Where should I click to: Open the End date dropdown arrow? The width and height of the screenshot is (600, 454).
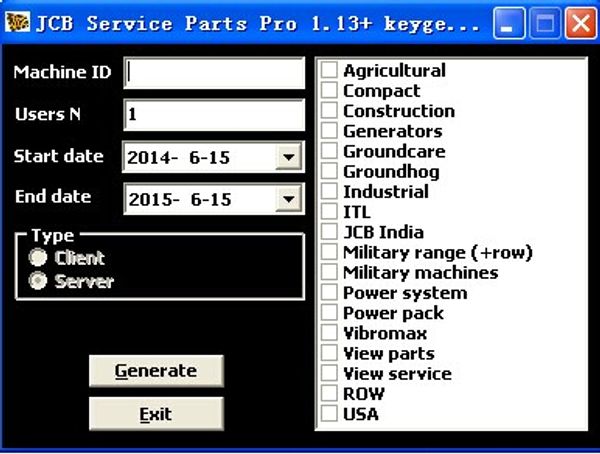click(288, 199)
